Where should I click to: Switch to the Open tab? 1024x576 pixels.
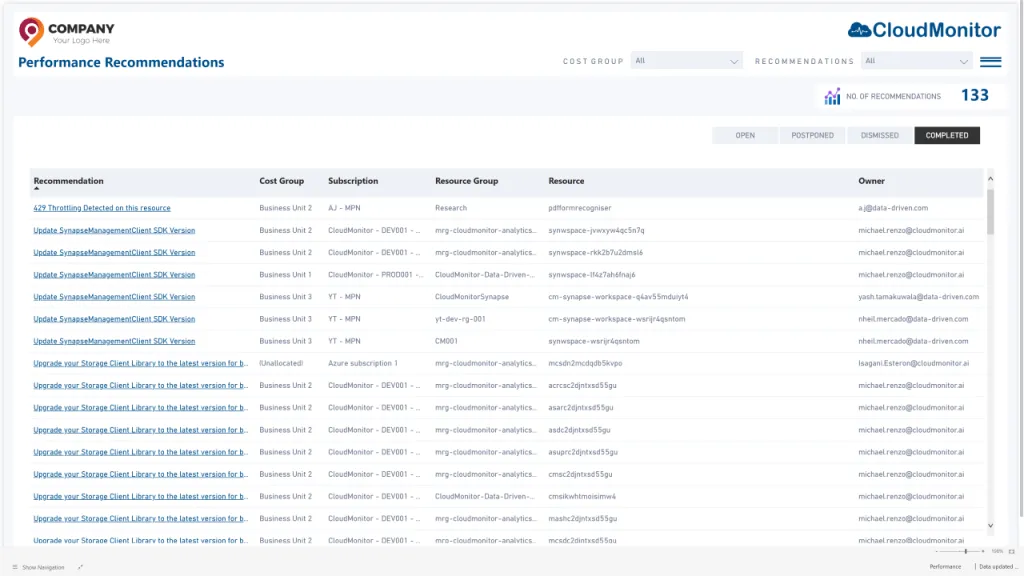click(x=744, y=135)
